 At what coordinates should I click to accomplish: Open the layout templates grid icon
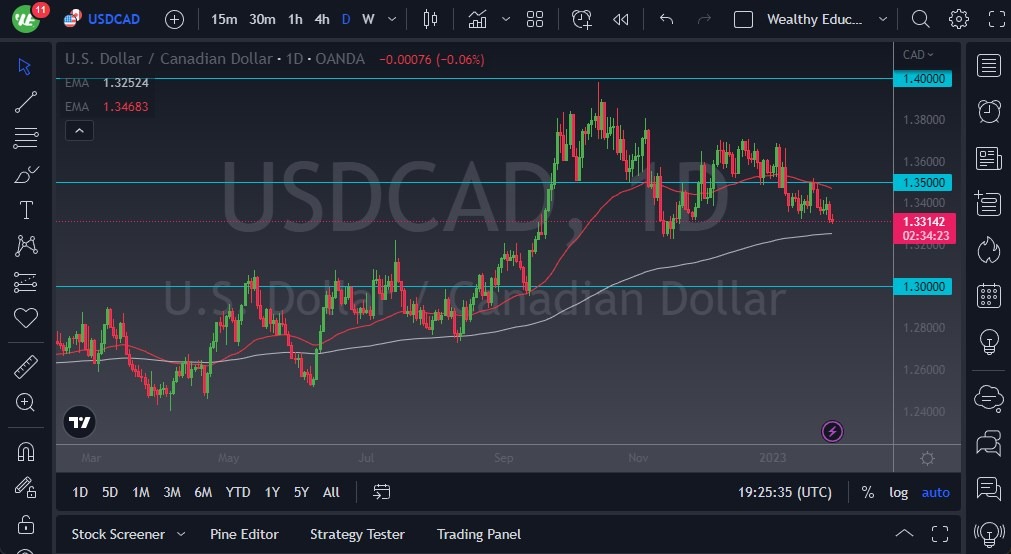pyautogui.click(x=535, y=19)
